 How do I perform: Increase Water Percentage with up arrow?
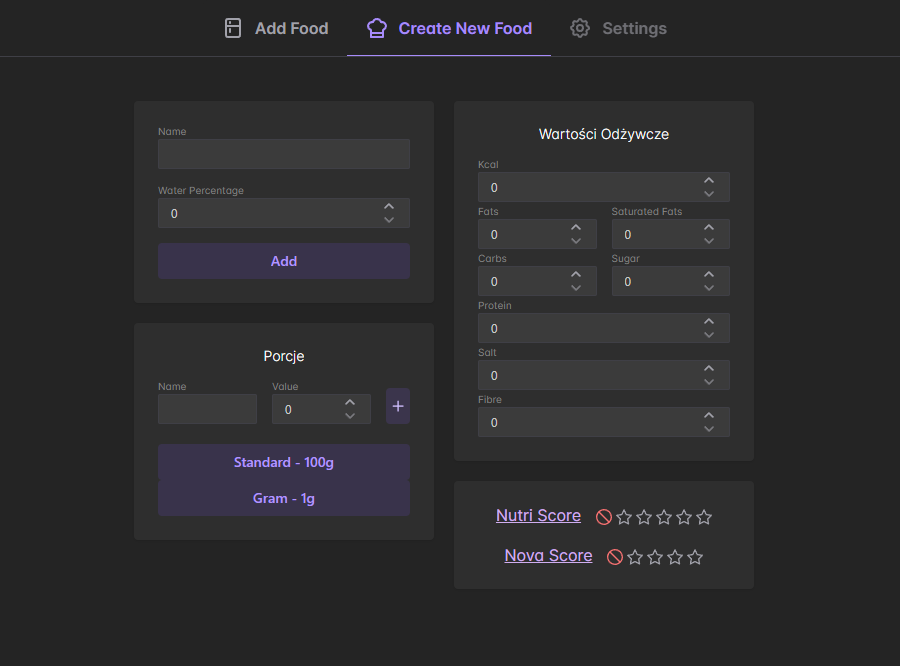pyautogui.click(x=389, y=206)
